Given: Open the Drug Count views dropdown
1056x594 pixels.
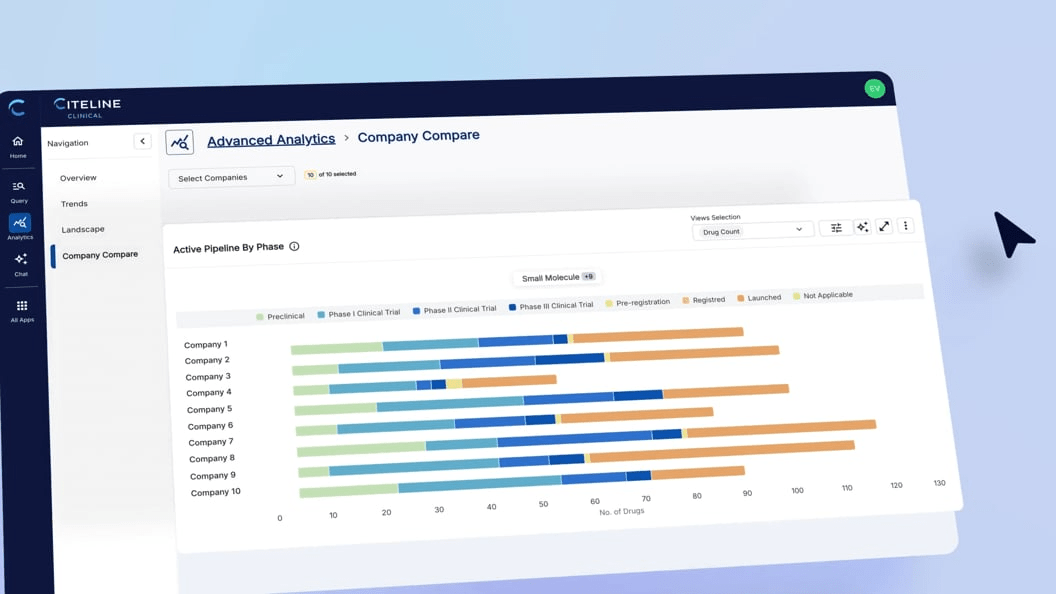Looking at the screenshot, I should click(752, 230).
